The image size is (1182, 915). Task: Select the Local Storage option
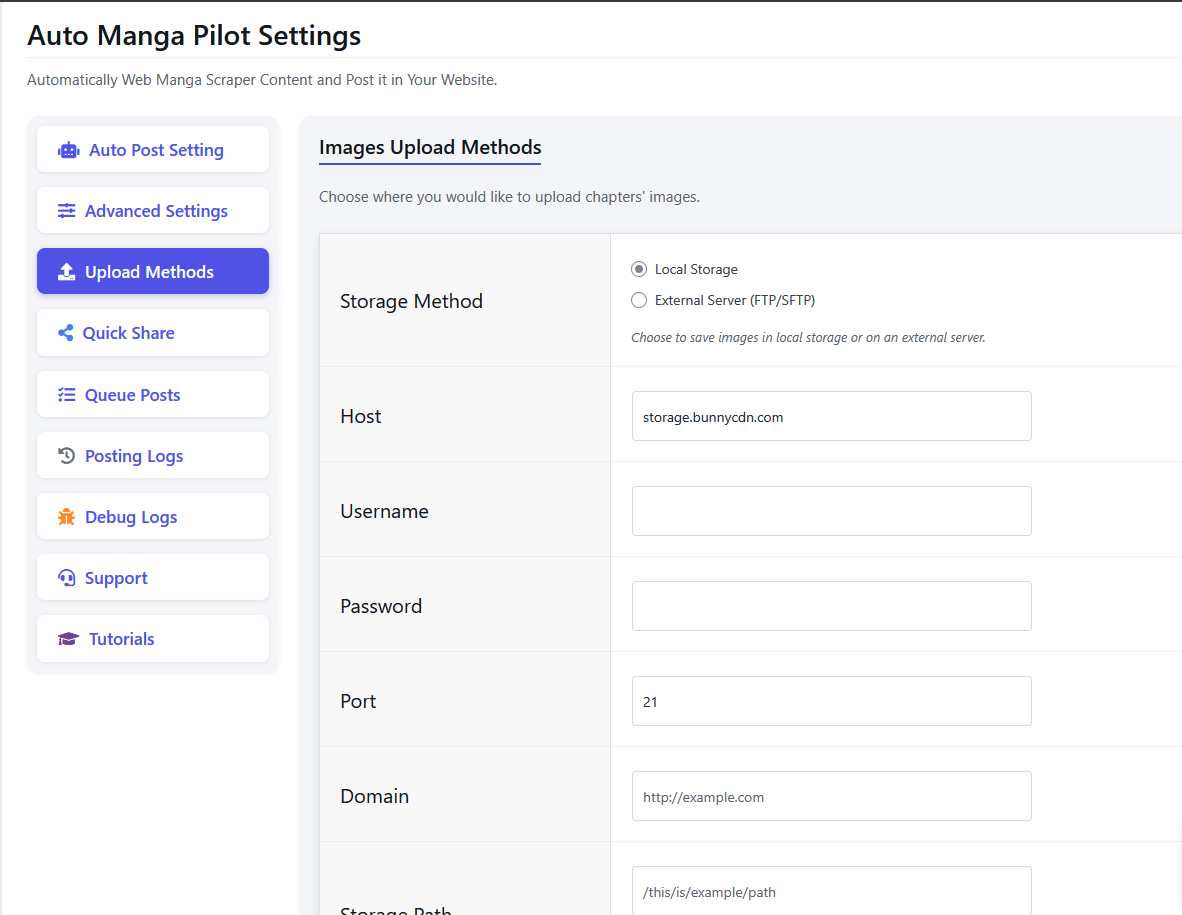(637, 269)
